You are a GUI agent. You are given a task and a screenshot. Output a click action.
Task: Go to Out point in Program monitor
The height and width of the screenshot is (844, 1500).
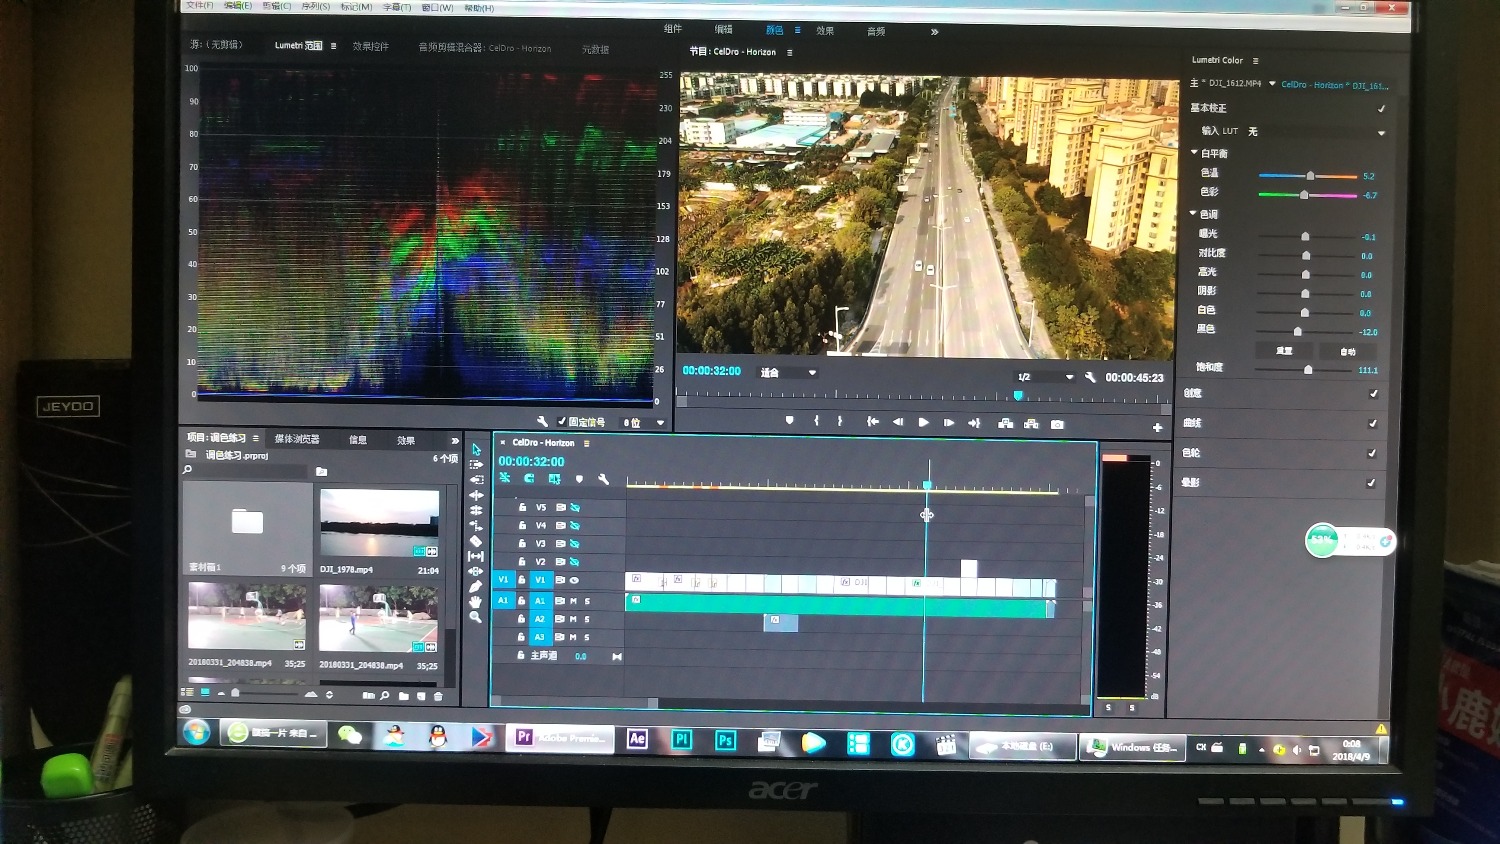[x=974, y=422]
